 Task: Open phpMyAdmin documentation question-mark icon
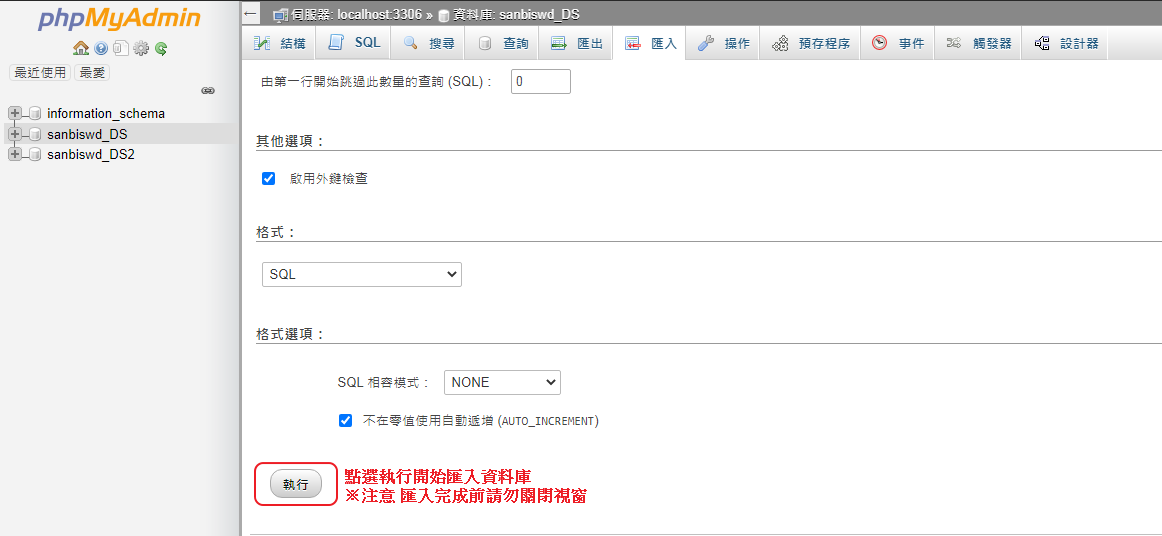[101, 48]
